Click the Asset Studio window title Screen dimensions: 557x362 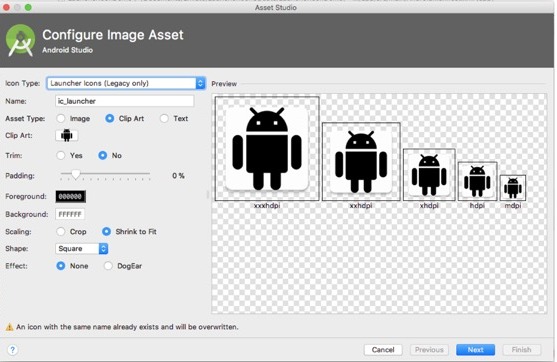[276, 7]
